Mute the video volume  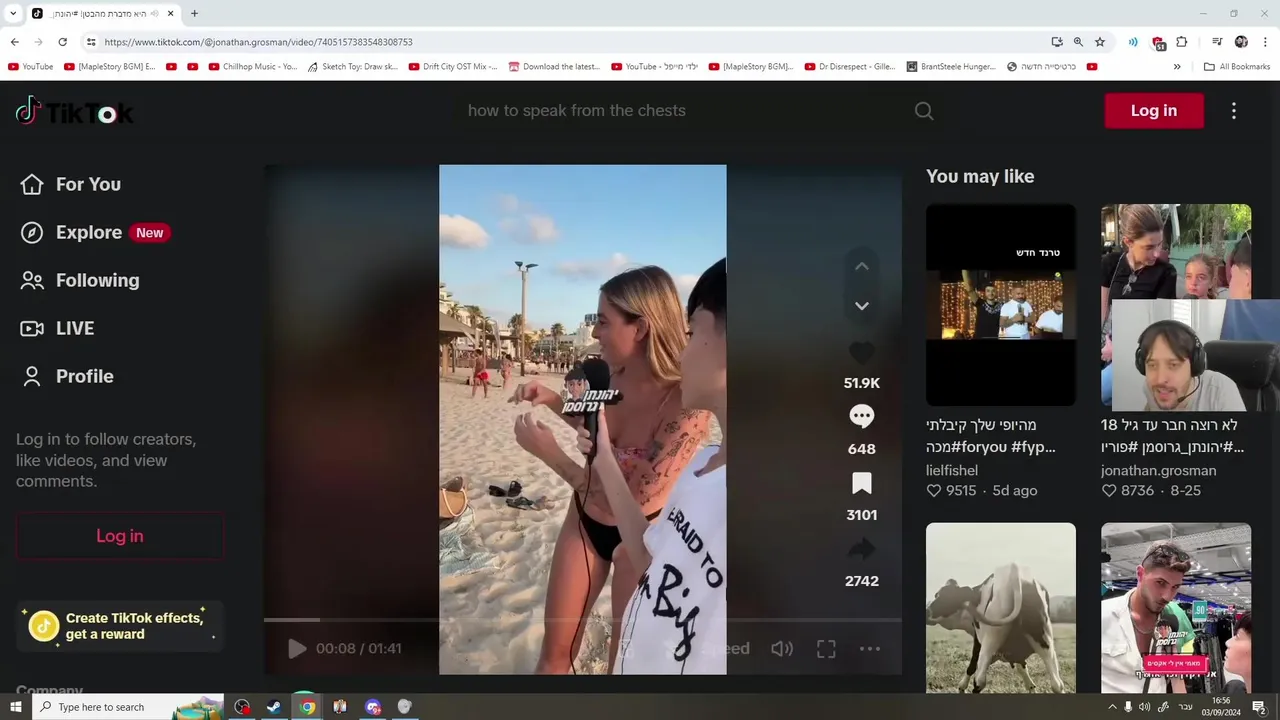[782, 649]
